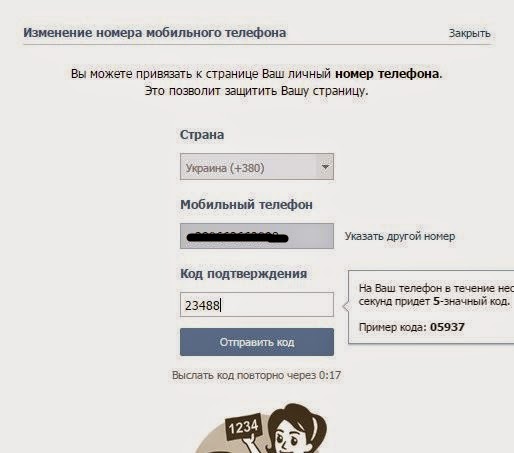The height and width of the screenshot is (453, 514).
Task: Click the Закрыть link to close dialog
Action: coord(469,33)
